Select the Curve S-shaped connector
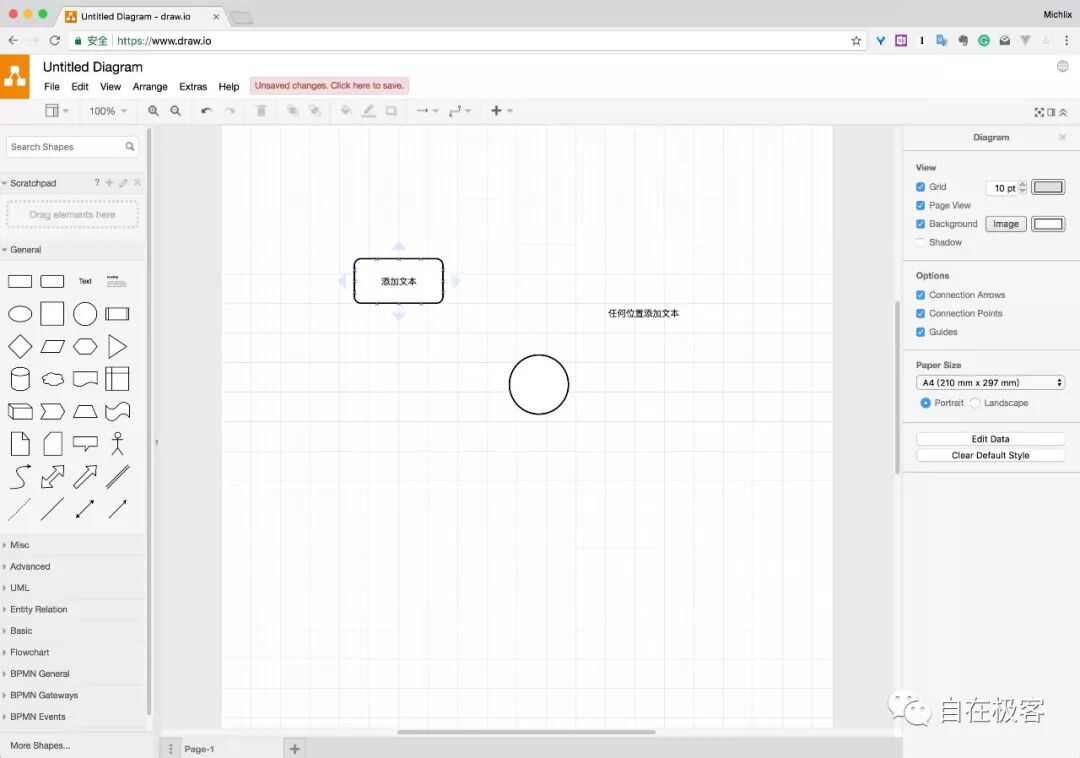The image size is (1080, 758). 20,476
